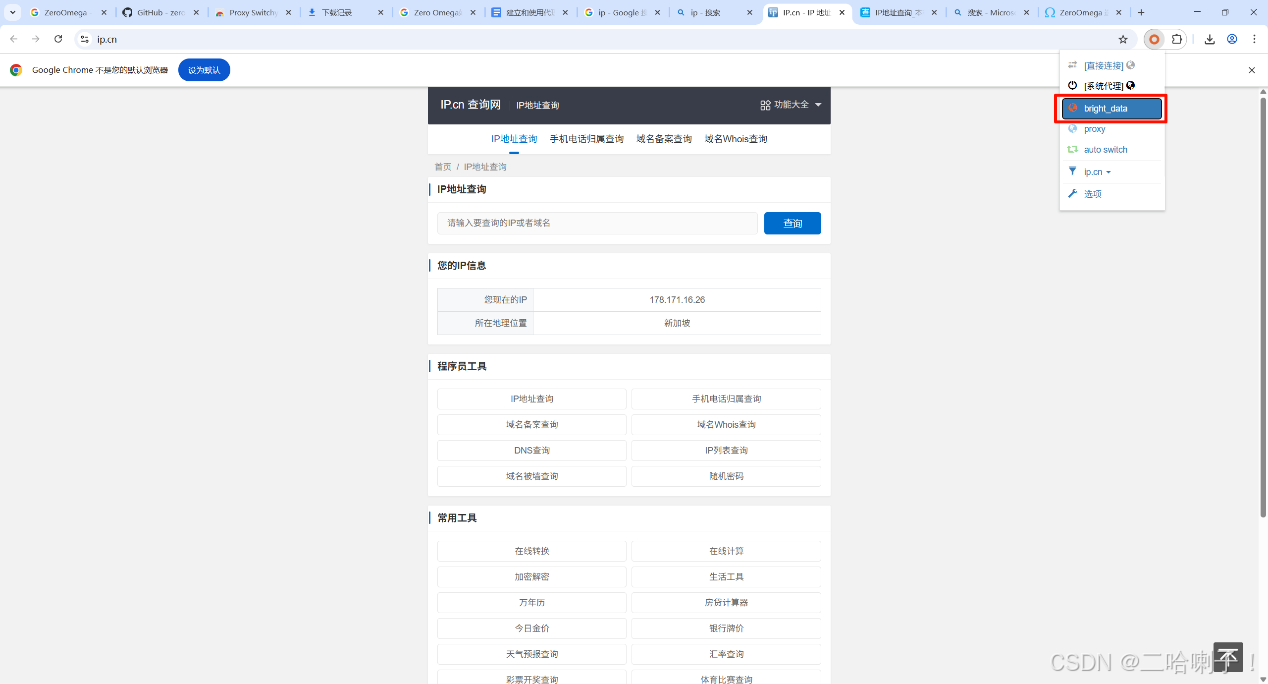The height and width of the screenshot is (684, 1268).
Task: Select bright_data proxy profile
Action: 1112,108
